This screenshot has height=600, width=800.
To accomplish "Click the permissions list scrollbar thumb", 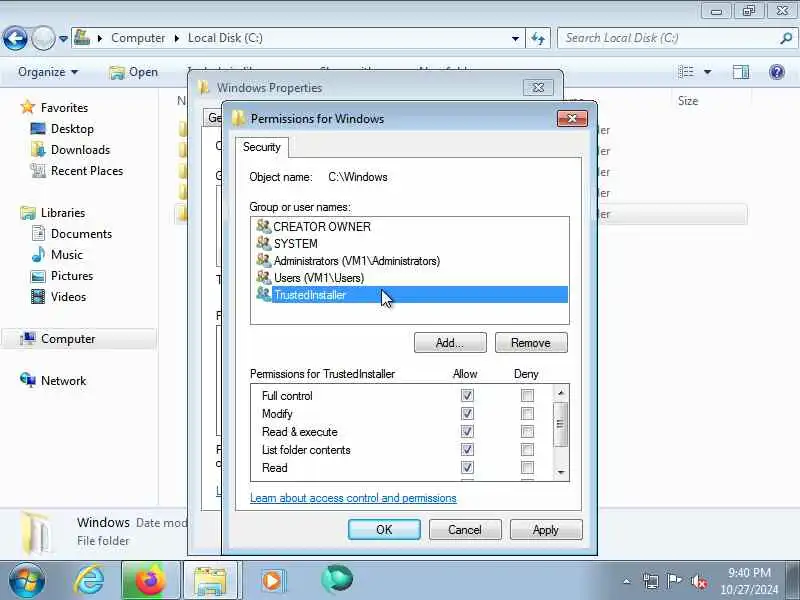I will pos(561,424).
